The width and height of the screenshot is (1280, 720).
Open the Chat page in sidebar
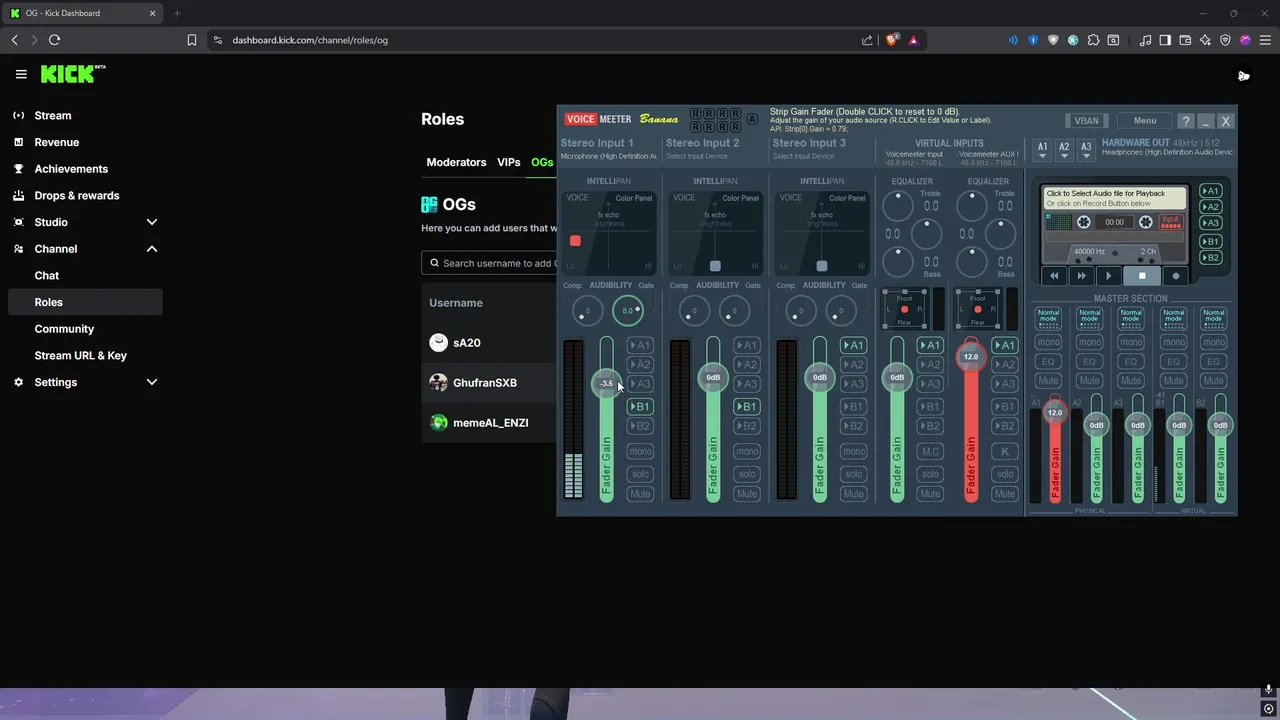click(47, 275)
